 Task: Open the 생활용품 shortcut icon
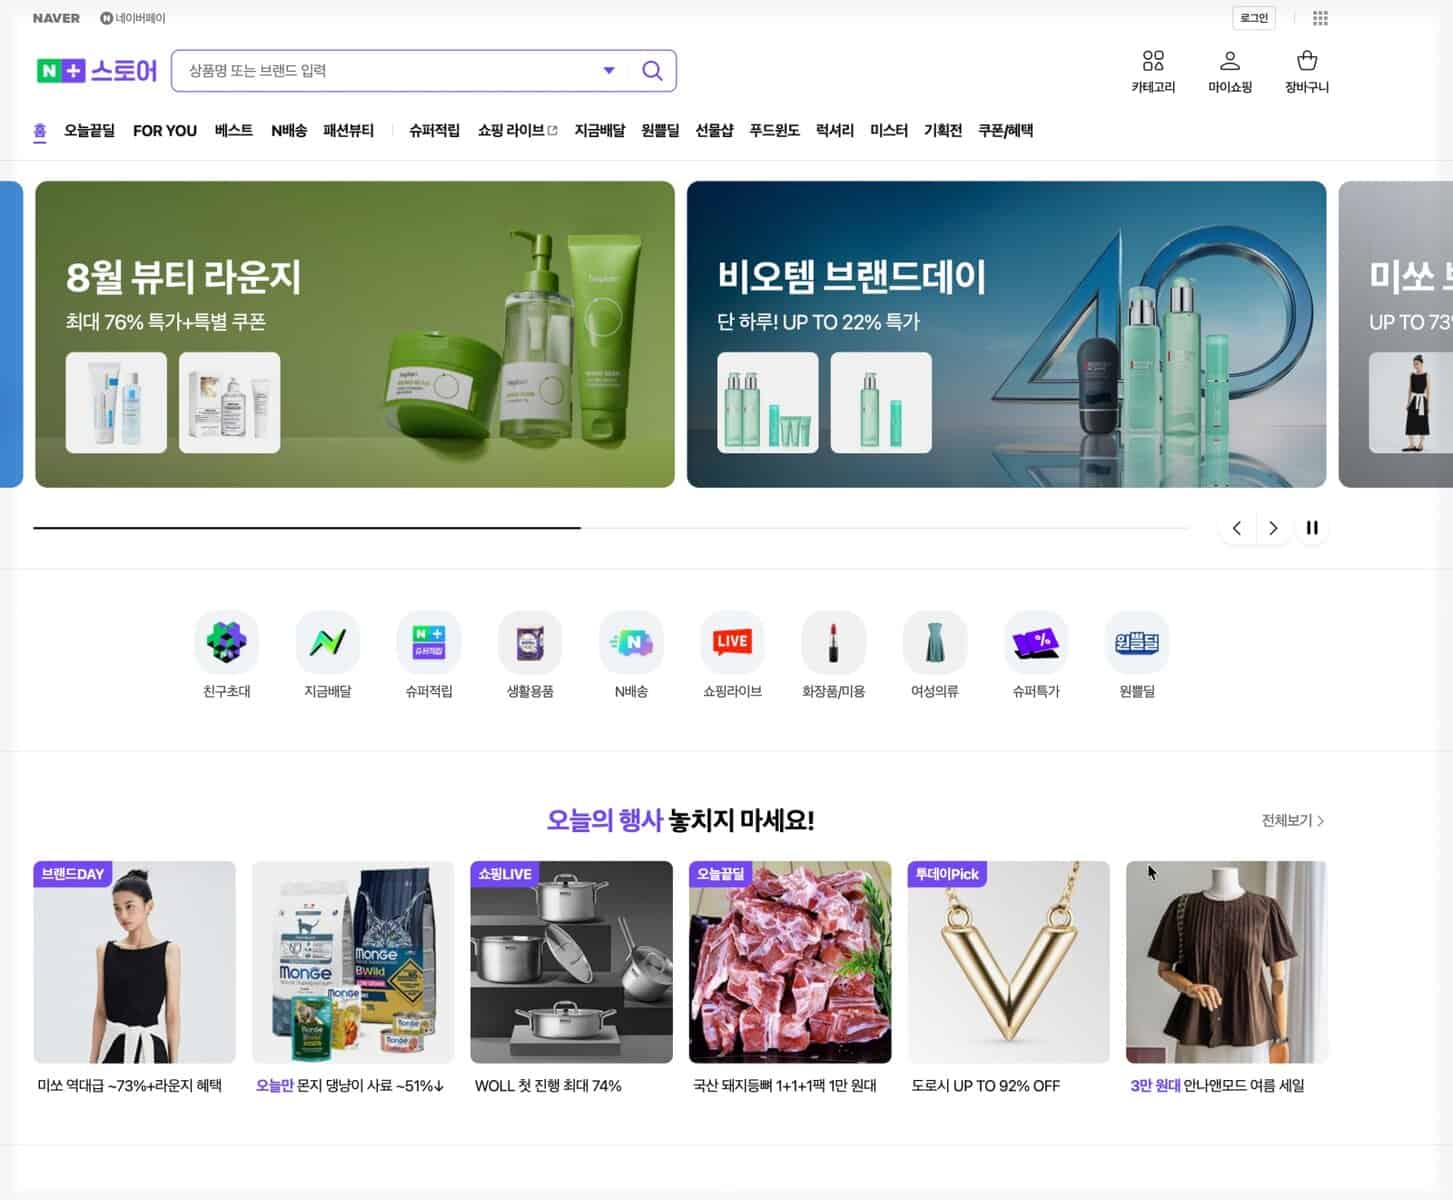(530, 643)
